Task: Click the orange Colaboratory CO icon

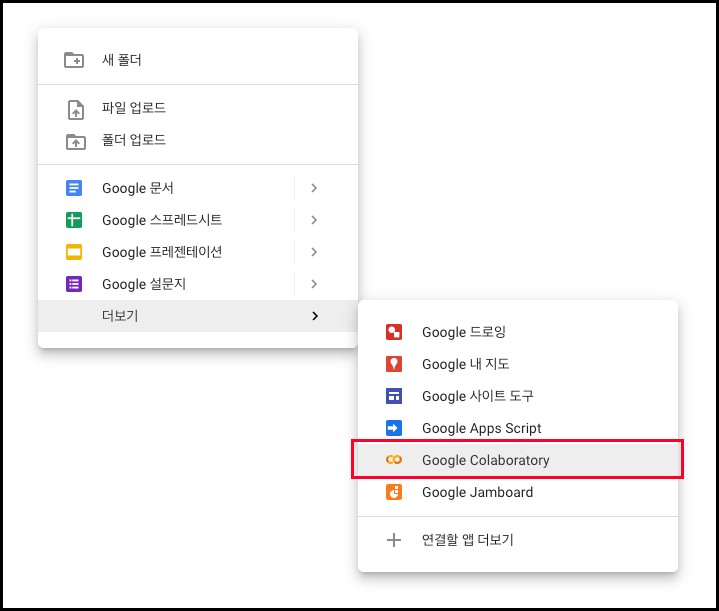Action: (394, 460)
